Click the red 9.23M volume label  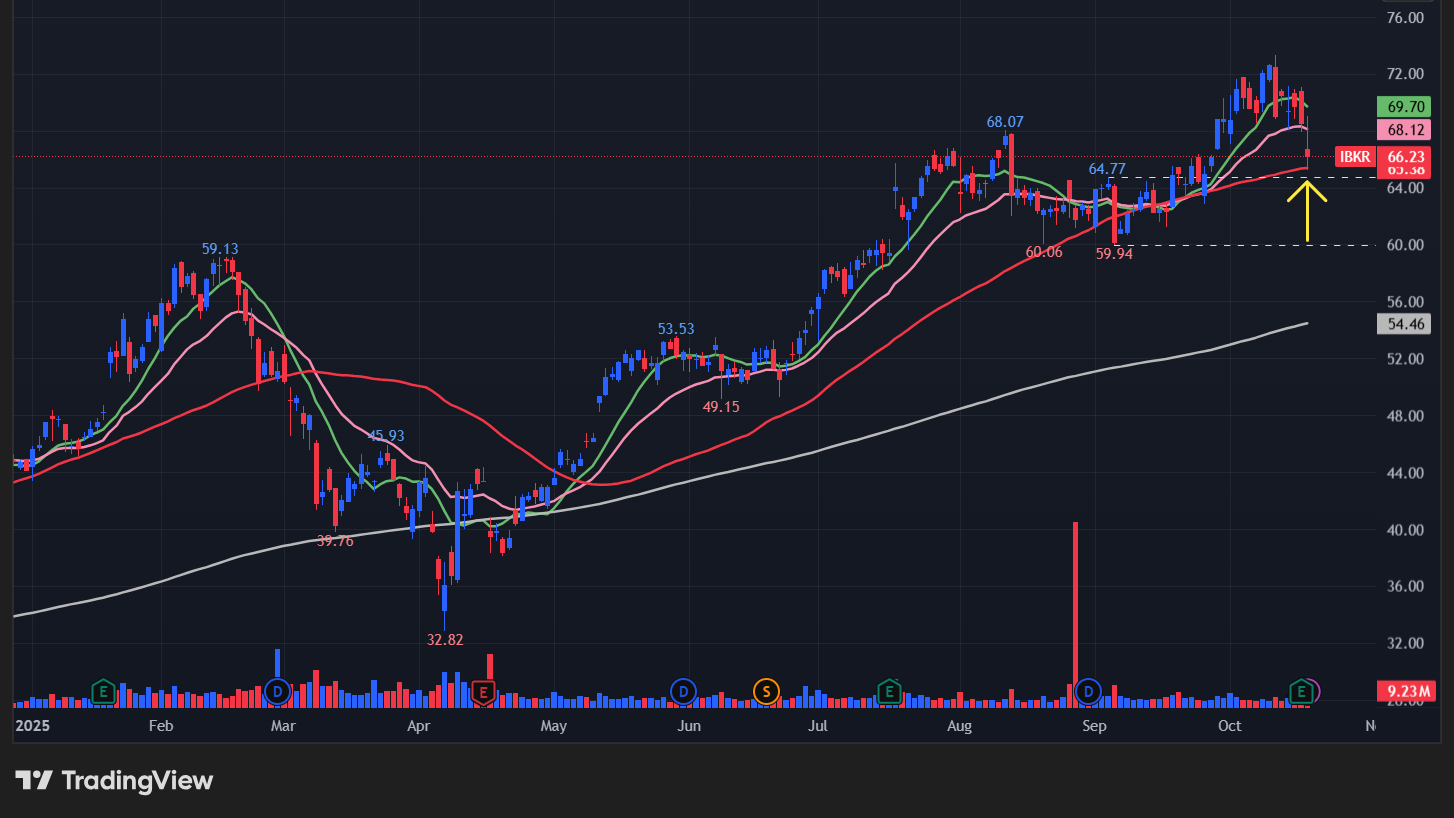click(x=1405, y=691)
